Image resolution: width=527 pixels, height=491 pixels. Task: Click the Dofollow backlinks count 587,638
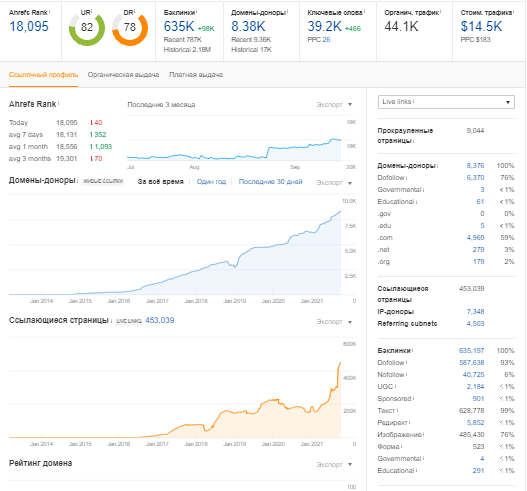point(472,363)
